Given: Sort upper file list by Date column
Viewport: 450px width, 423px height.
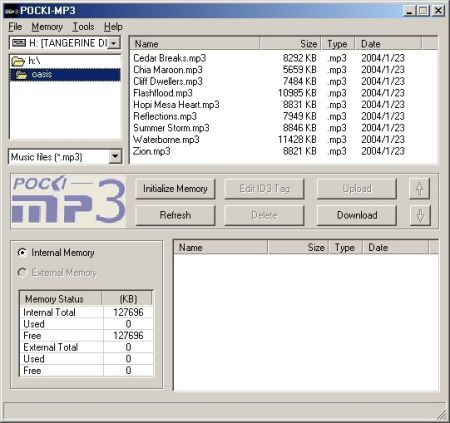Looking at the screenshot, I should pos(388,44).
